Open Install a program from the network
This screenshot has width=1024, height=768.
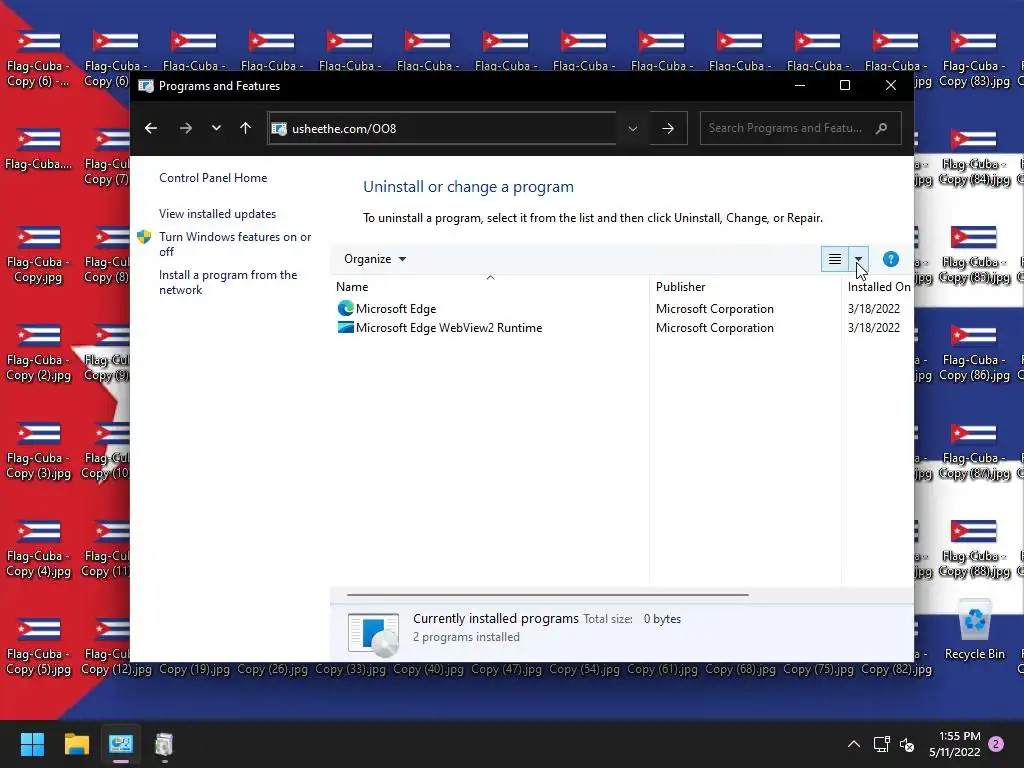[x=228, y=282]
